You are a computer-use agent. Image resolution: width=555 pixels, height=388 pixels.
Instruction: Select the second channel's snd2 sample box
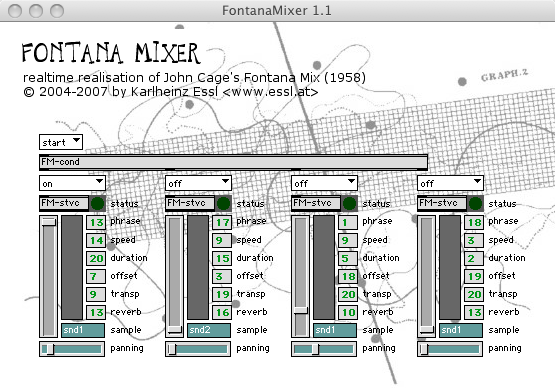coord(209,330)
